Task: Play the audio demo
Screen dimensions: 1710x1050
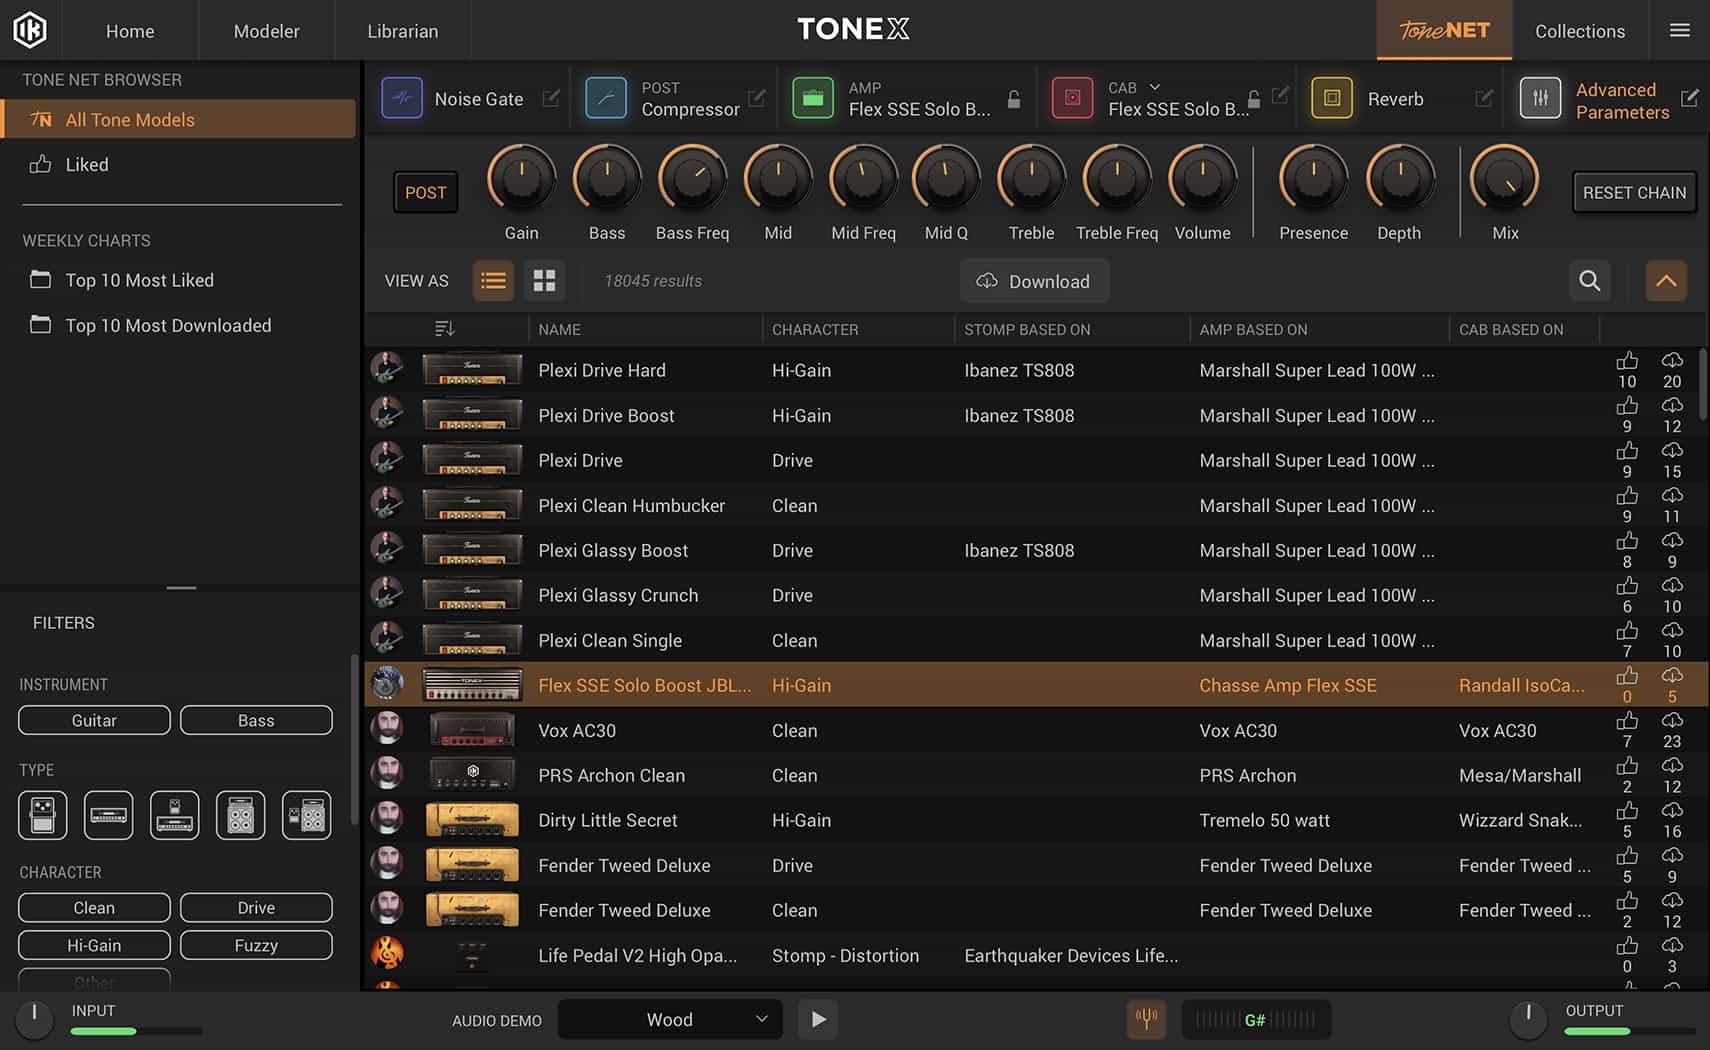Action: click(x=818, y=1019)
